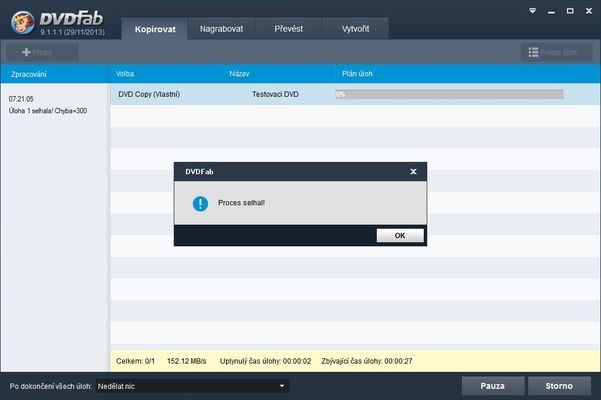Click the 0% task progress bar
The width and height of the screenshot is (601, 400).
point(449,94)
